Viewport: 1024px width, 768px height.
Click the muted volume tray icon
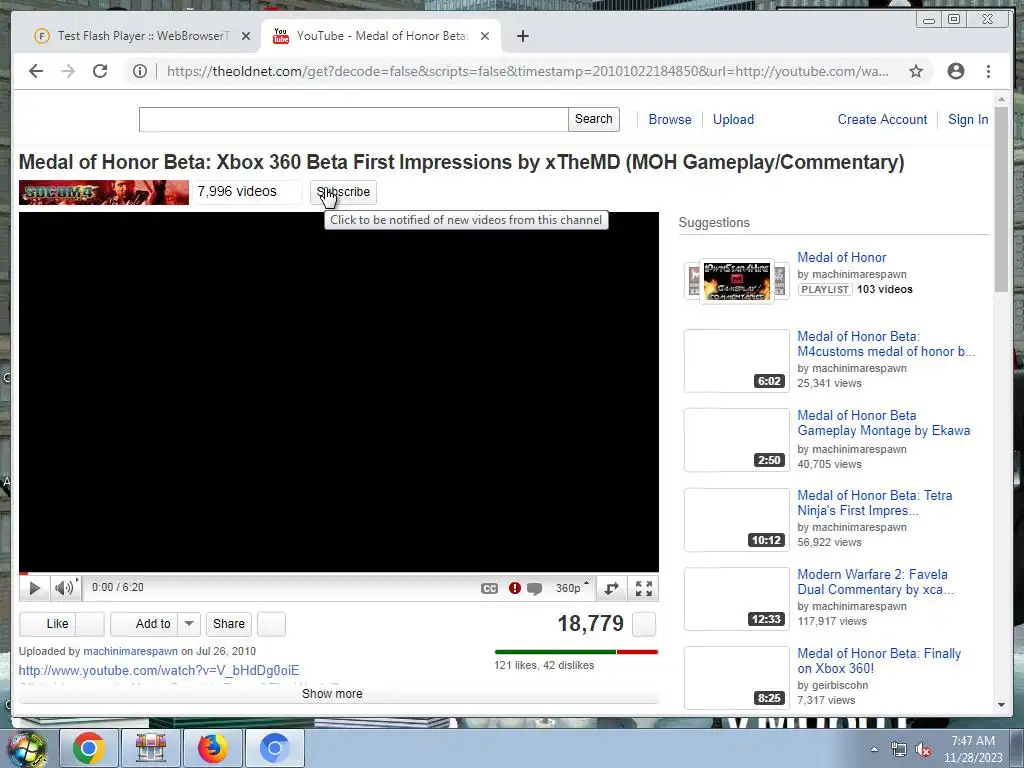[923, 750]
